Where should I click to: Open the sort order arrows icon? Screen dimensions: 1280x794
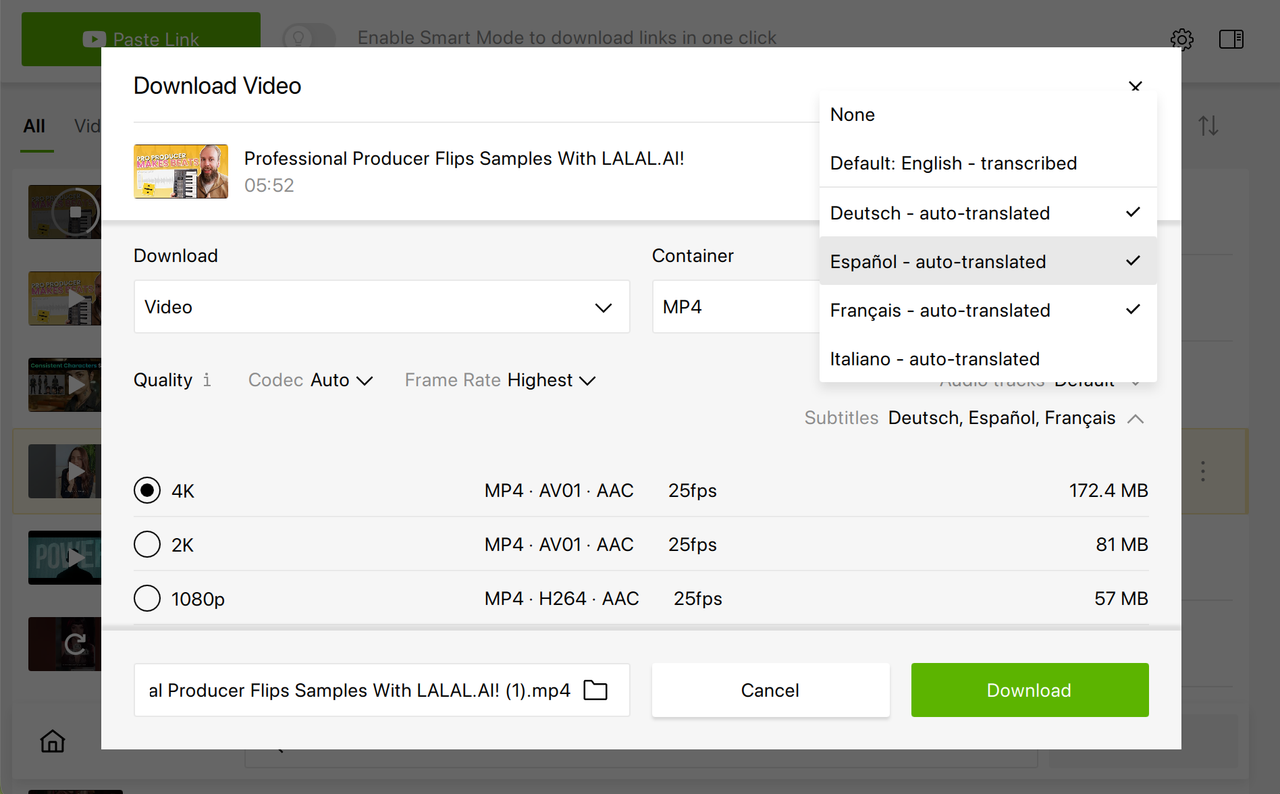1209,126
